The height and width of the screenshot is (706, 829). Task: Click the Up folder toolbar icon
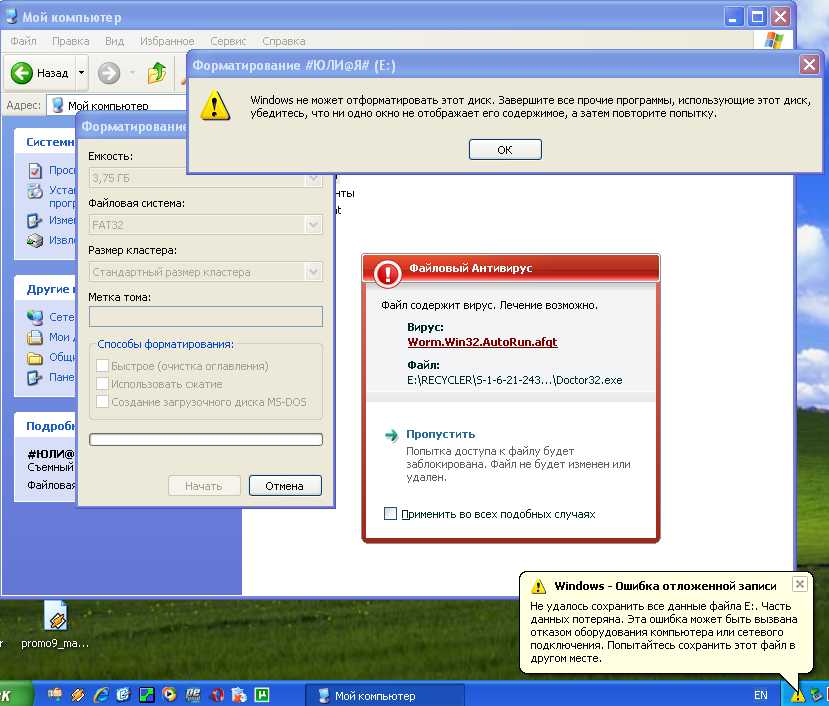click(156, 73)
